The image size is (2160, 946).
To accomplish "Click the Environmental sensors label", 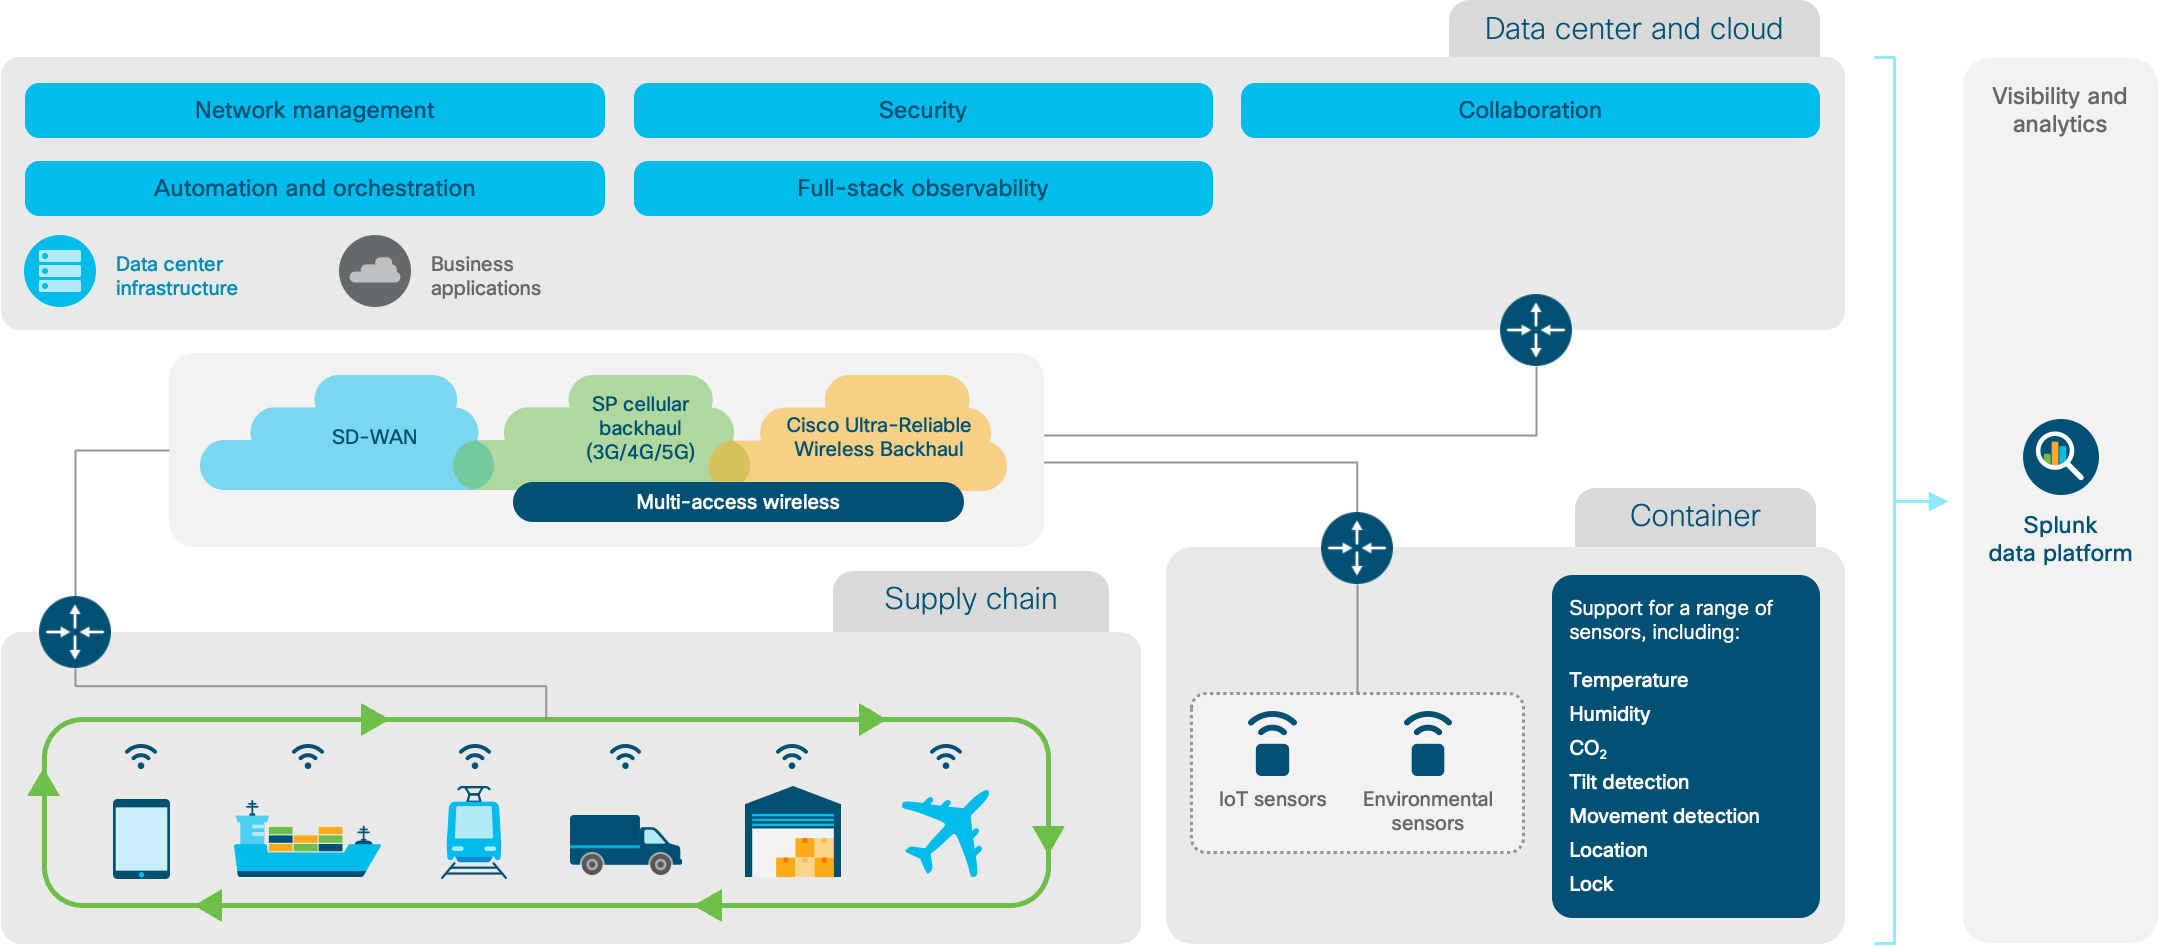I will 1428,811.
